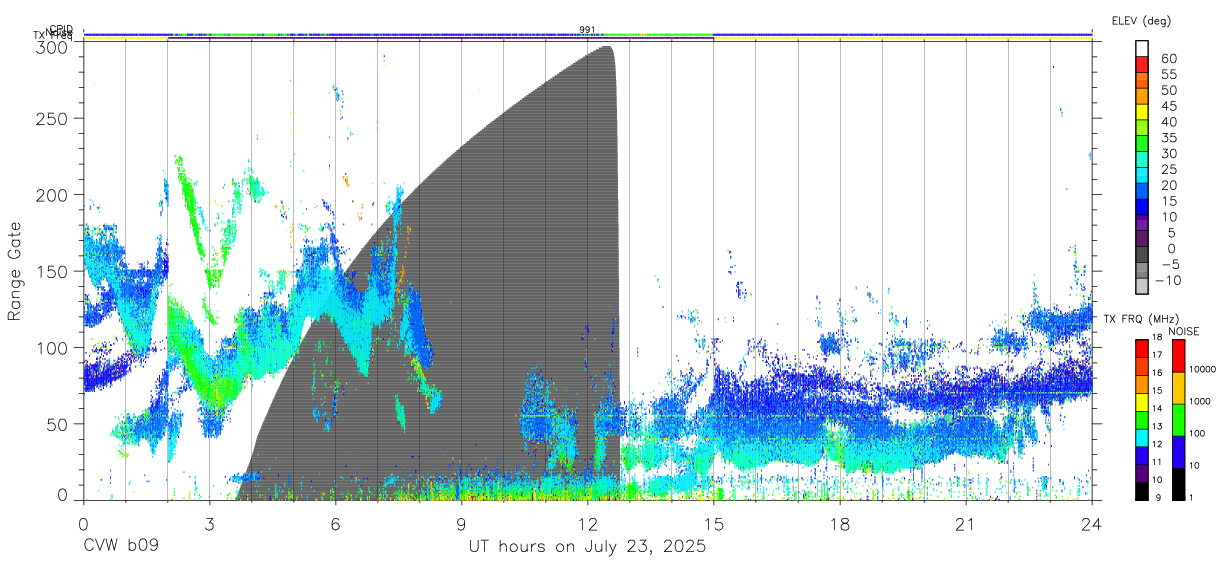Pick the white top swatch of the ELEV bar
The width and height of the screenshot is (1228, 567).
click(1142, 50)
